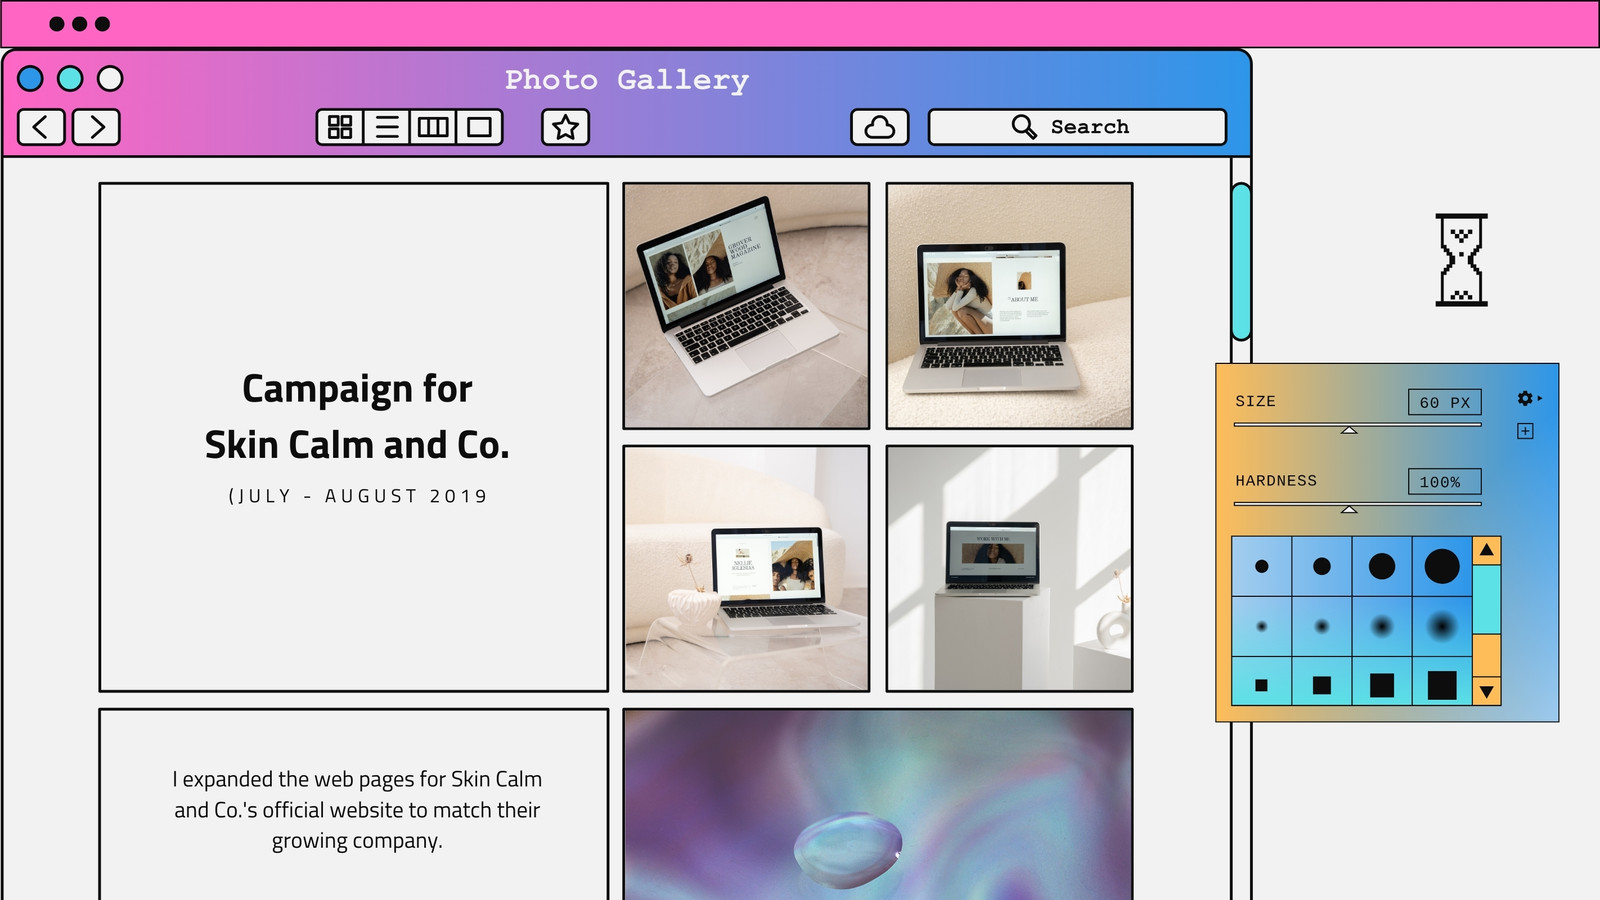
Task: Click the three dots on pink top bar
Action: click(x=80, y=24)
